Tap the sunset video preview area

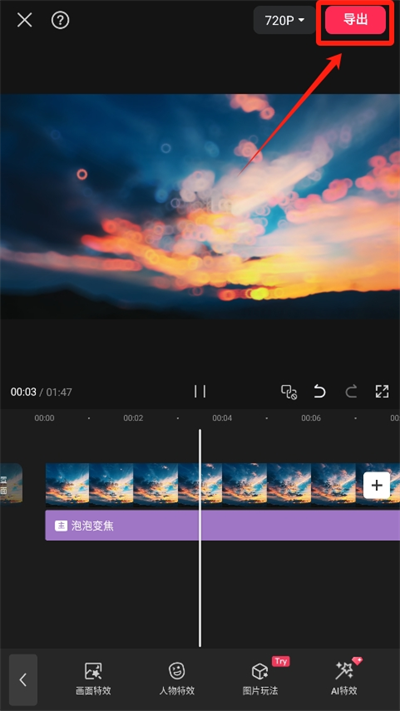200,206
